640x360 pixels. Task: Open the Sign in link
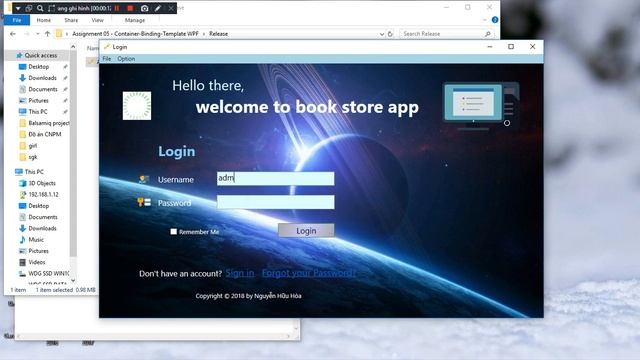[x=240, y=273]
